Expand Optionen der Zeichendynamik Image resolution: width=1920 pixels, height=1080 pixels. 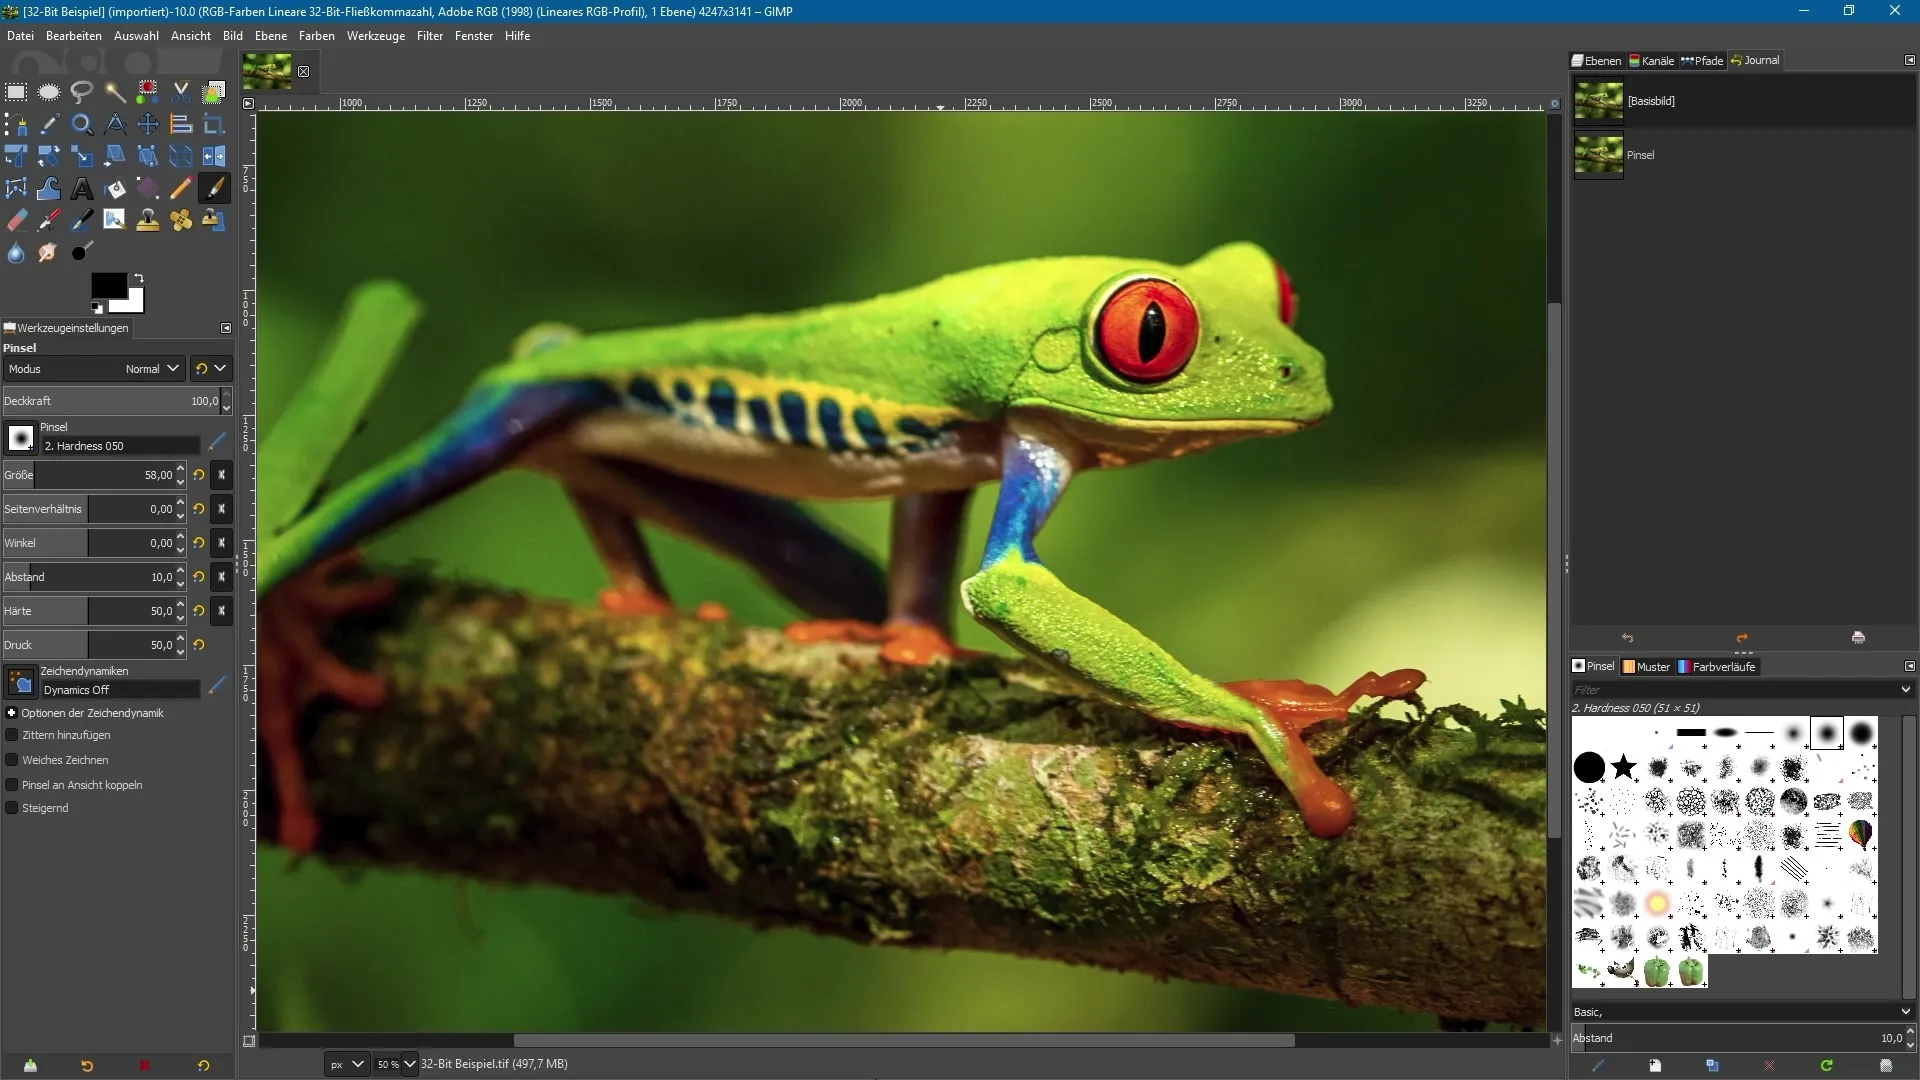[x=12, y=713]
